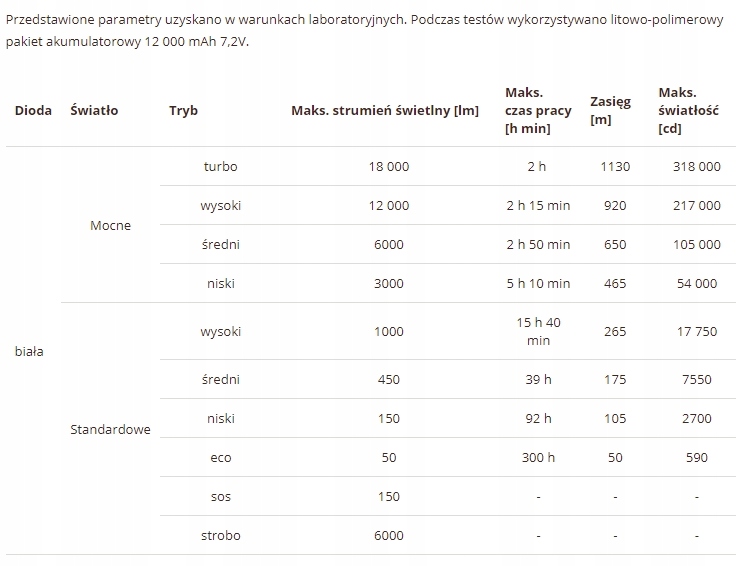This screenshot has height=566, width=743.
Task: Select the turbo mode cell
Action: [x=220, y=166]
